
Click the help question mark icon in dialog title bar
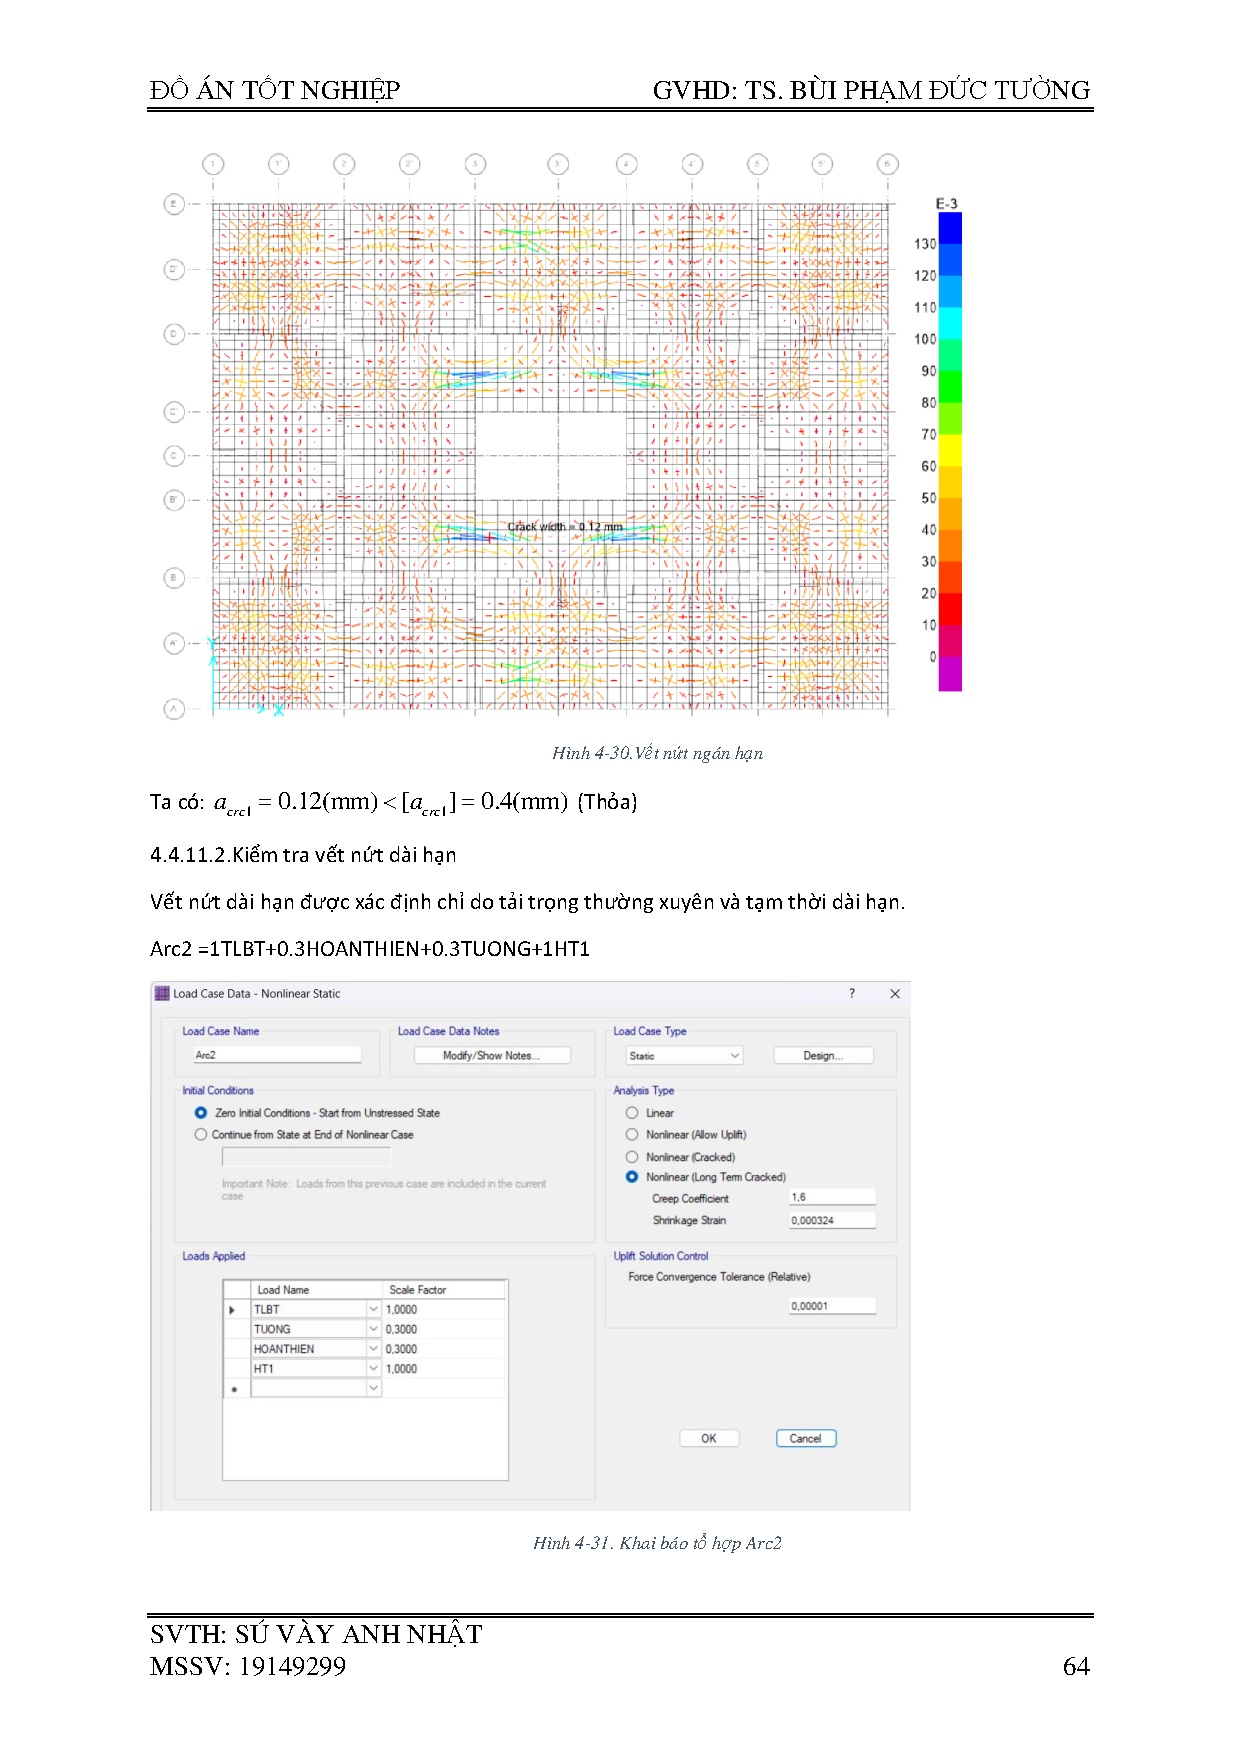(852, 993)
